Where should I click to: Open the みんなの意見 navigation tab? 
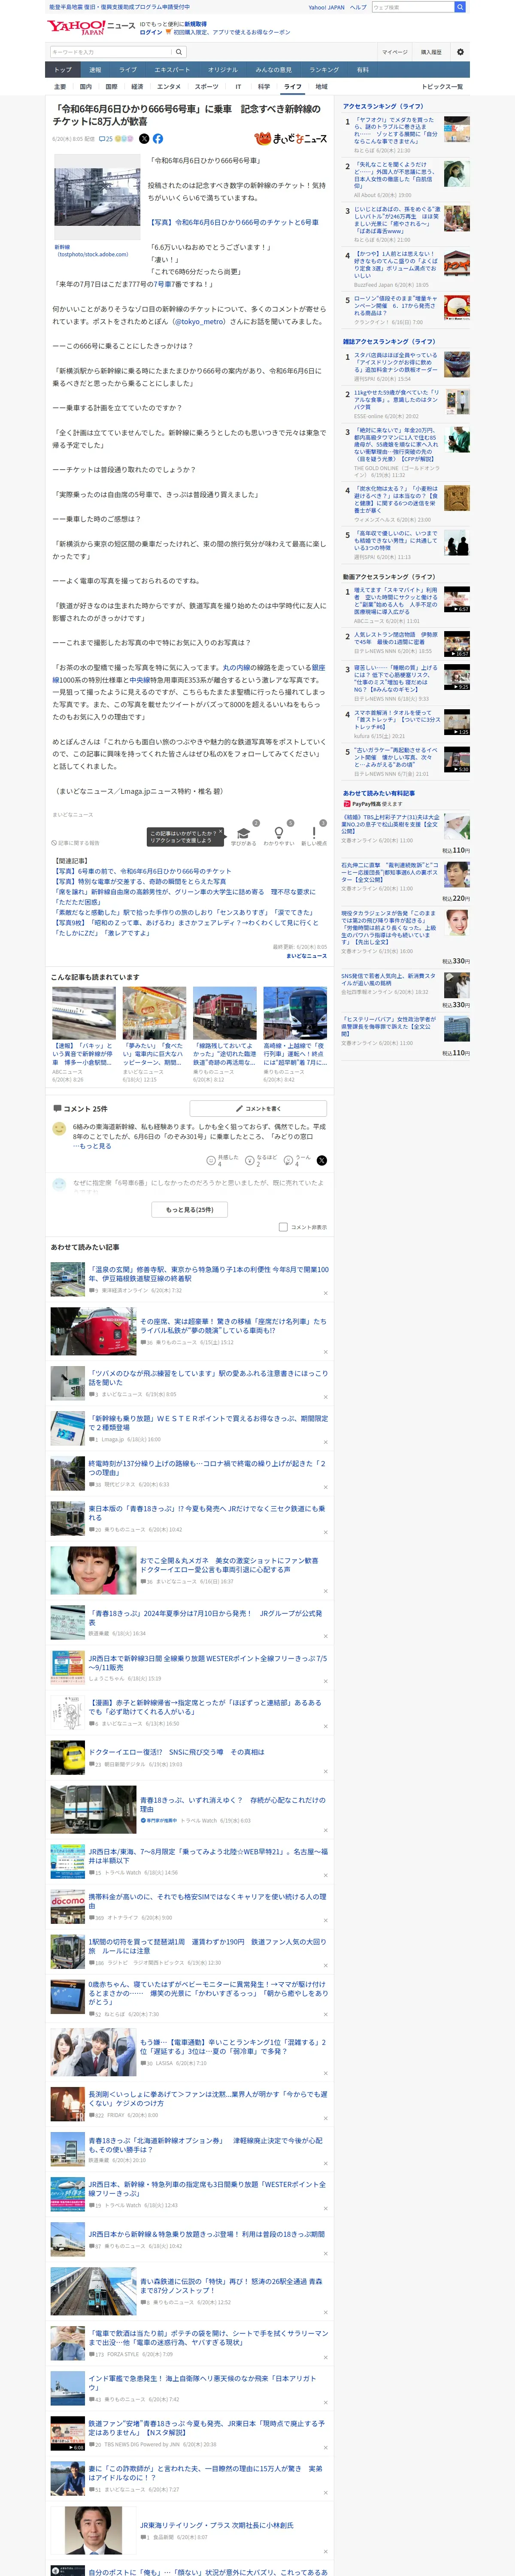click(x=273, y=70)
